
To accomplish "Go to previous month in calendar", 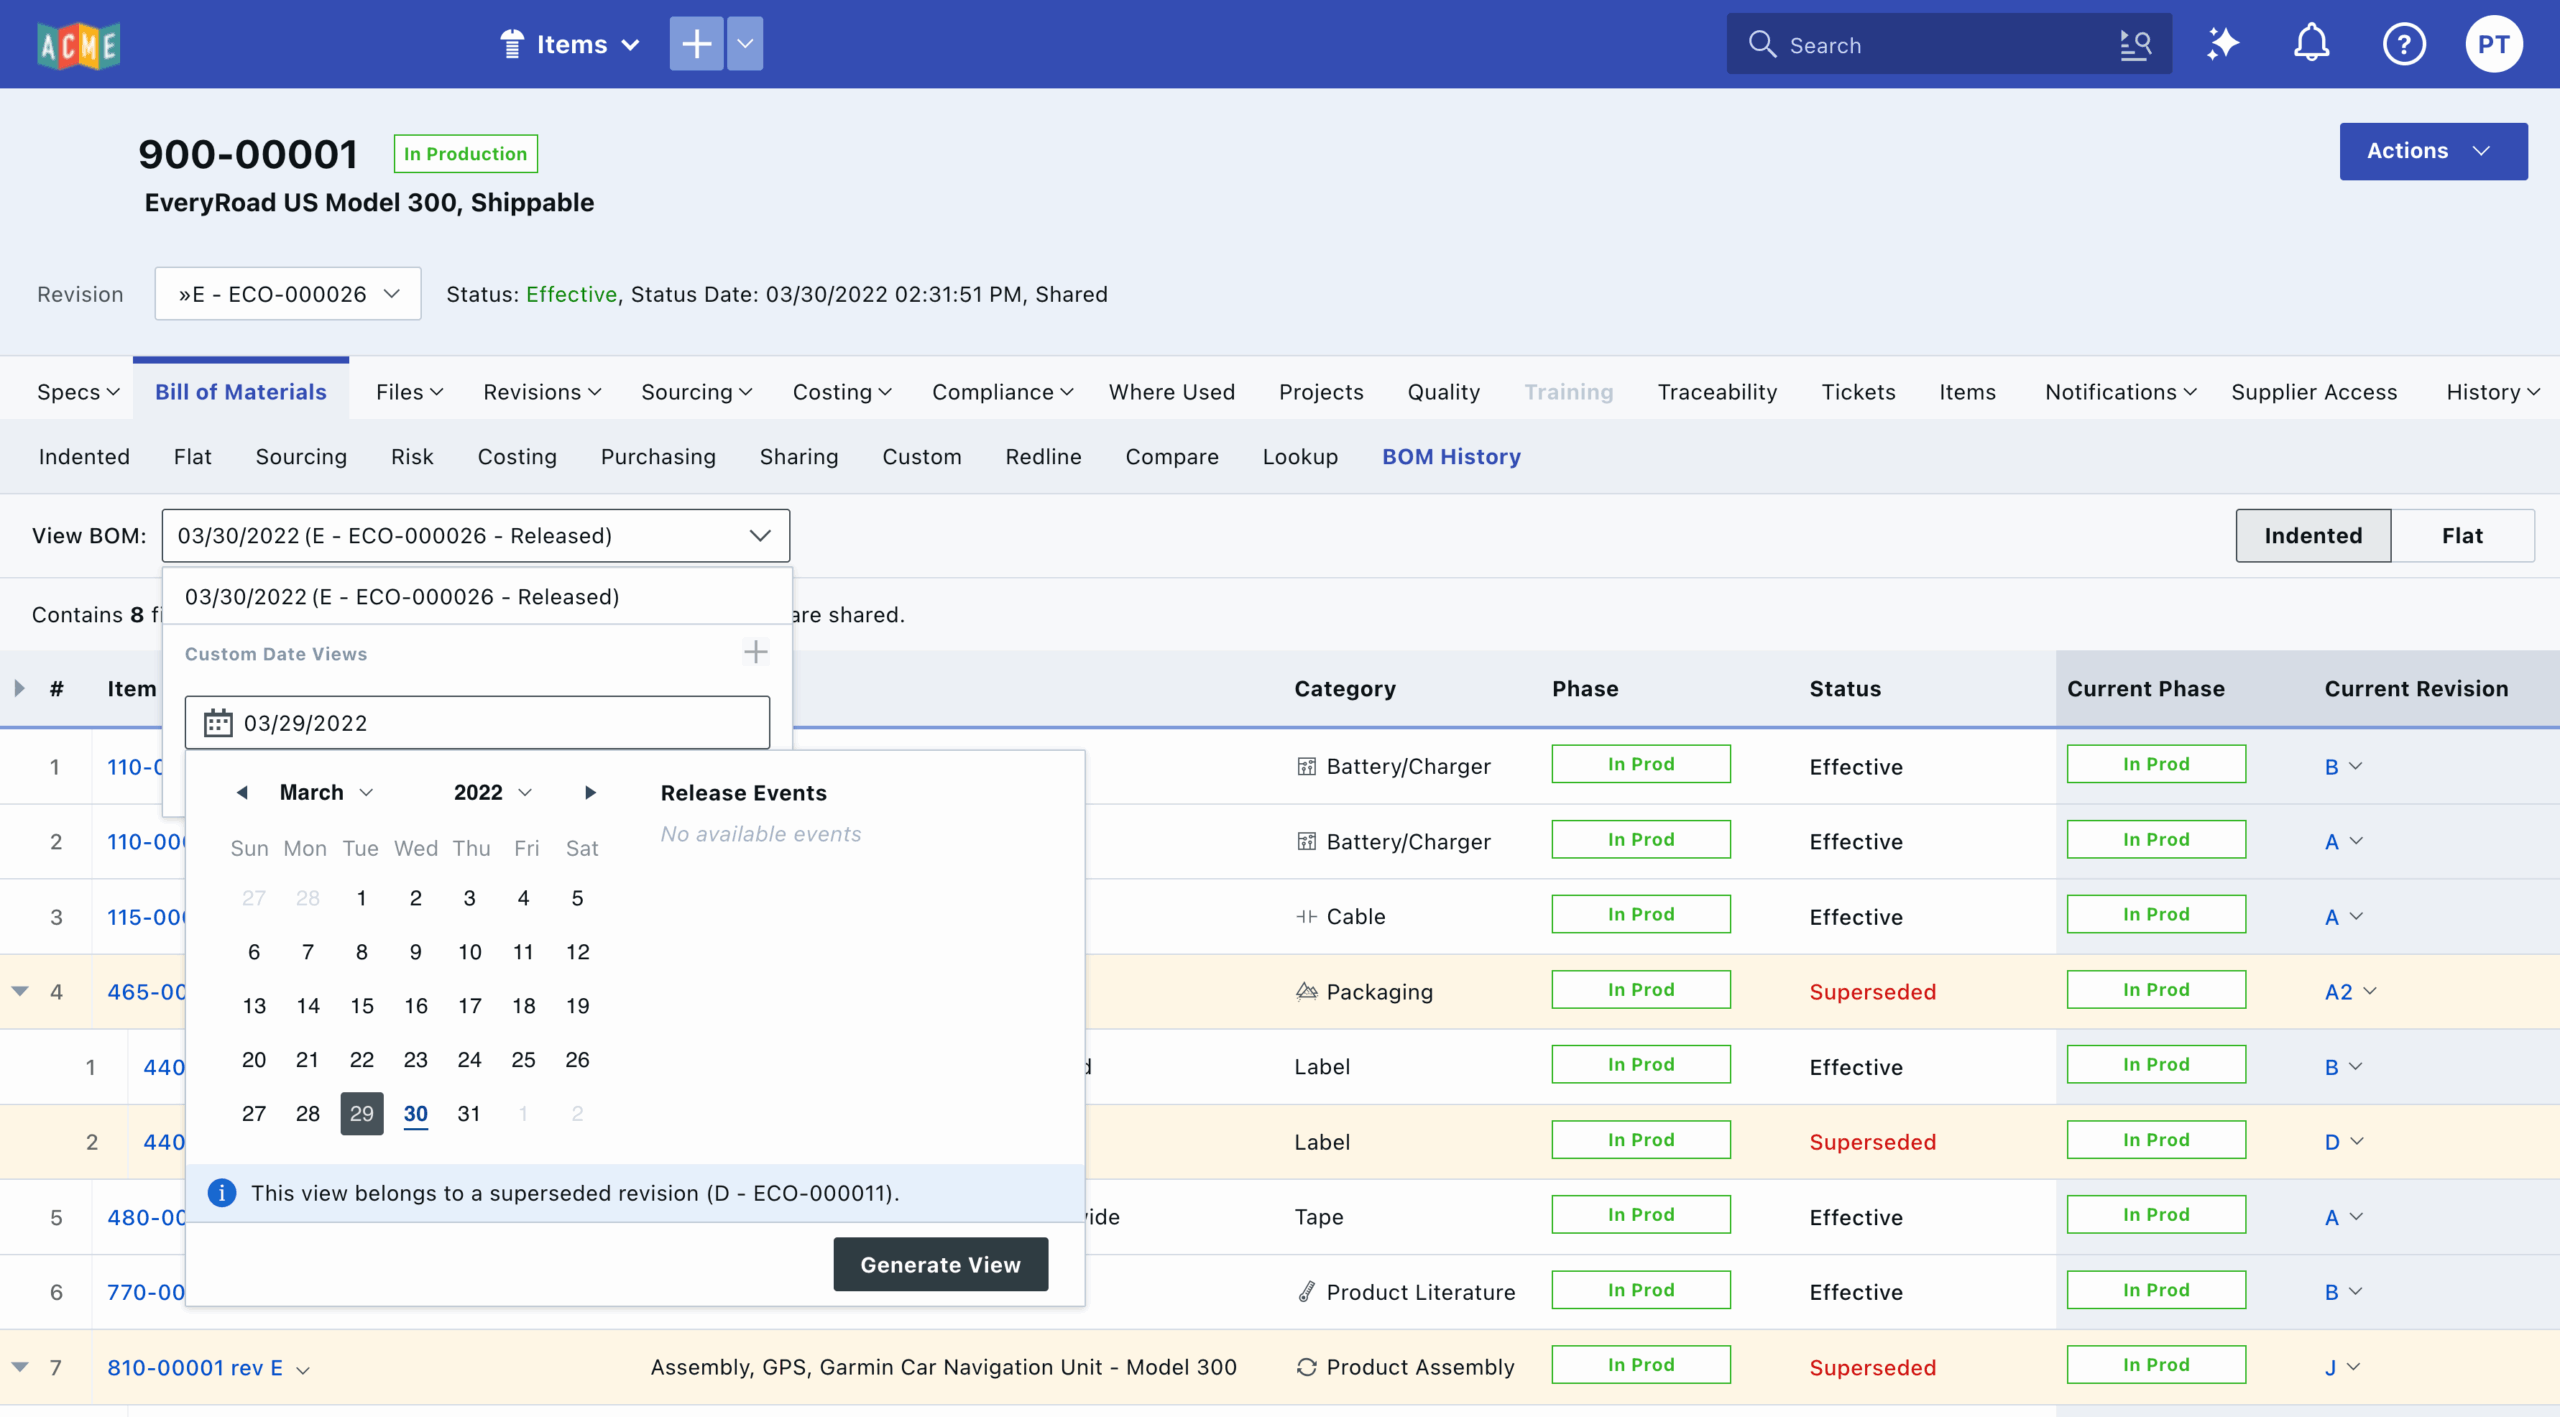I will (x=241, y=793).
